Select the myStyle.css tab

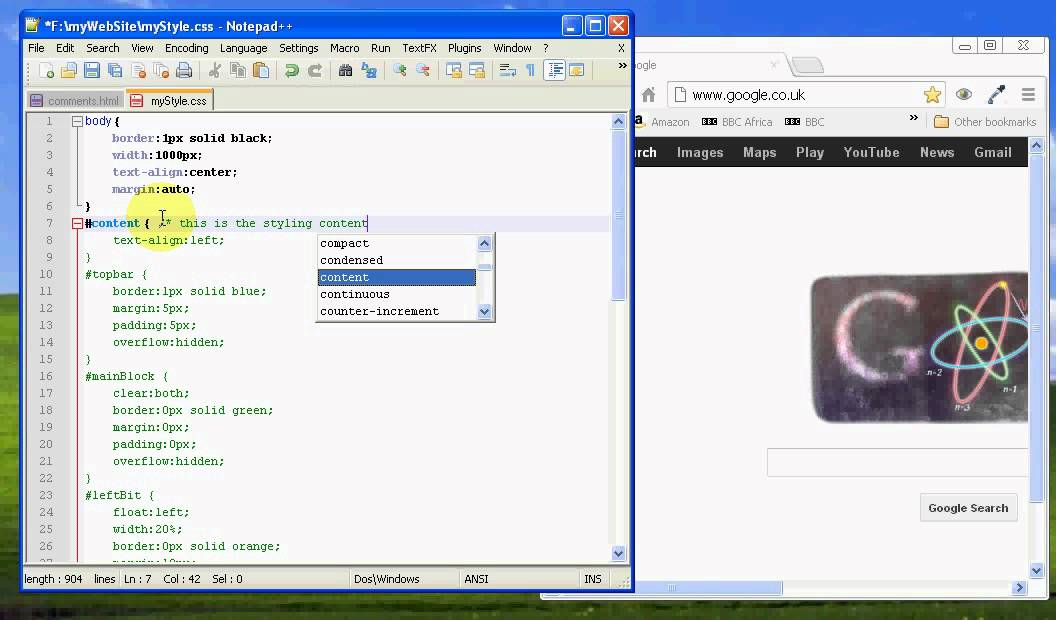pos(170,100)
